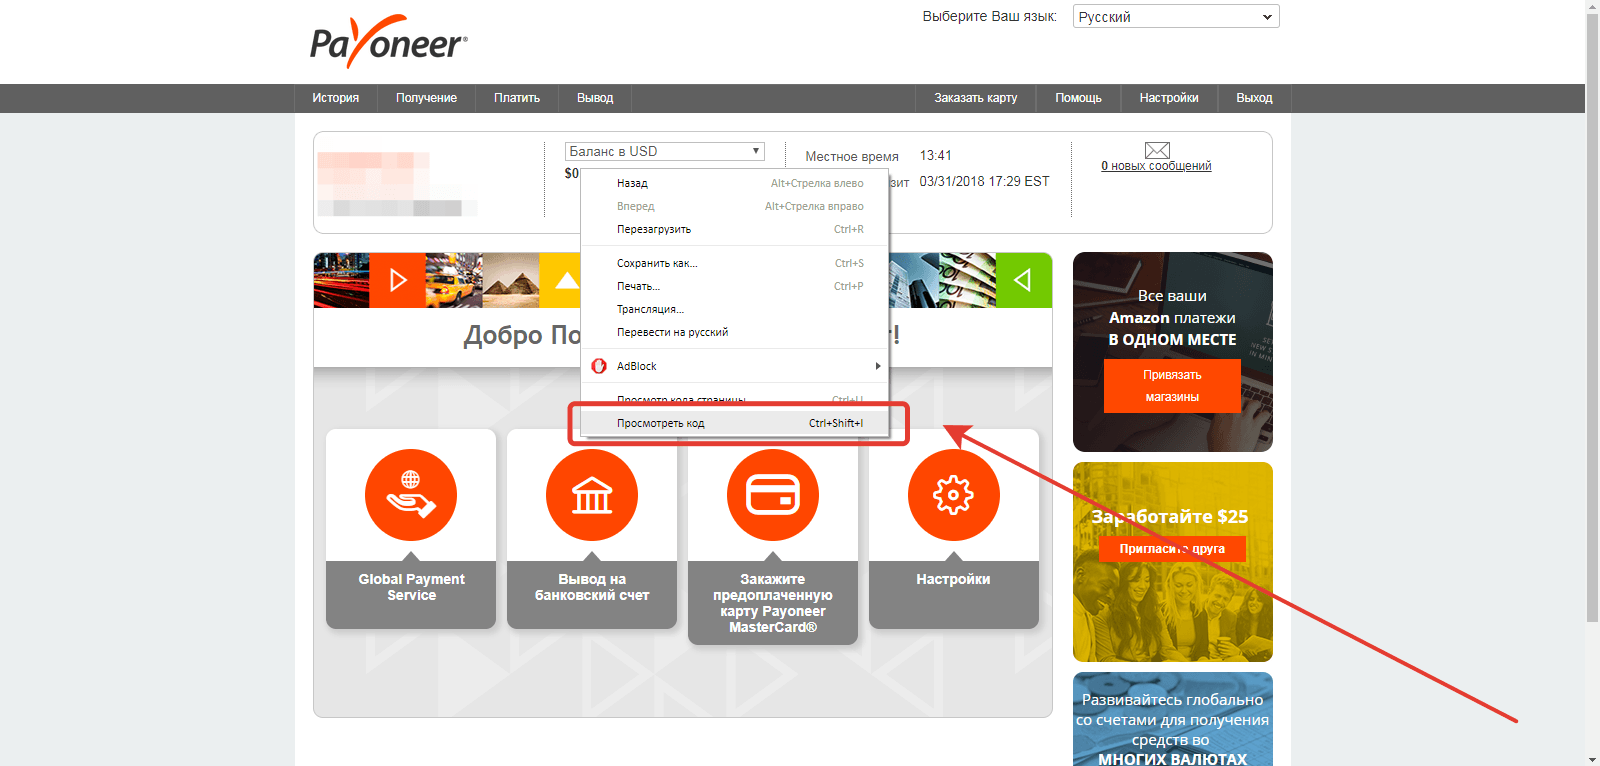The image size is (1600, 766).
Task: Open the Платить menu
Action: [517, 98]
